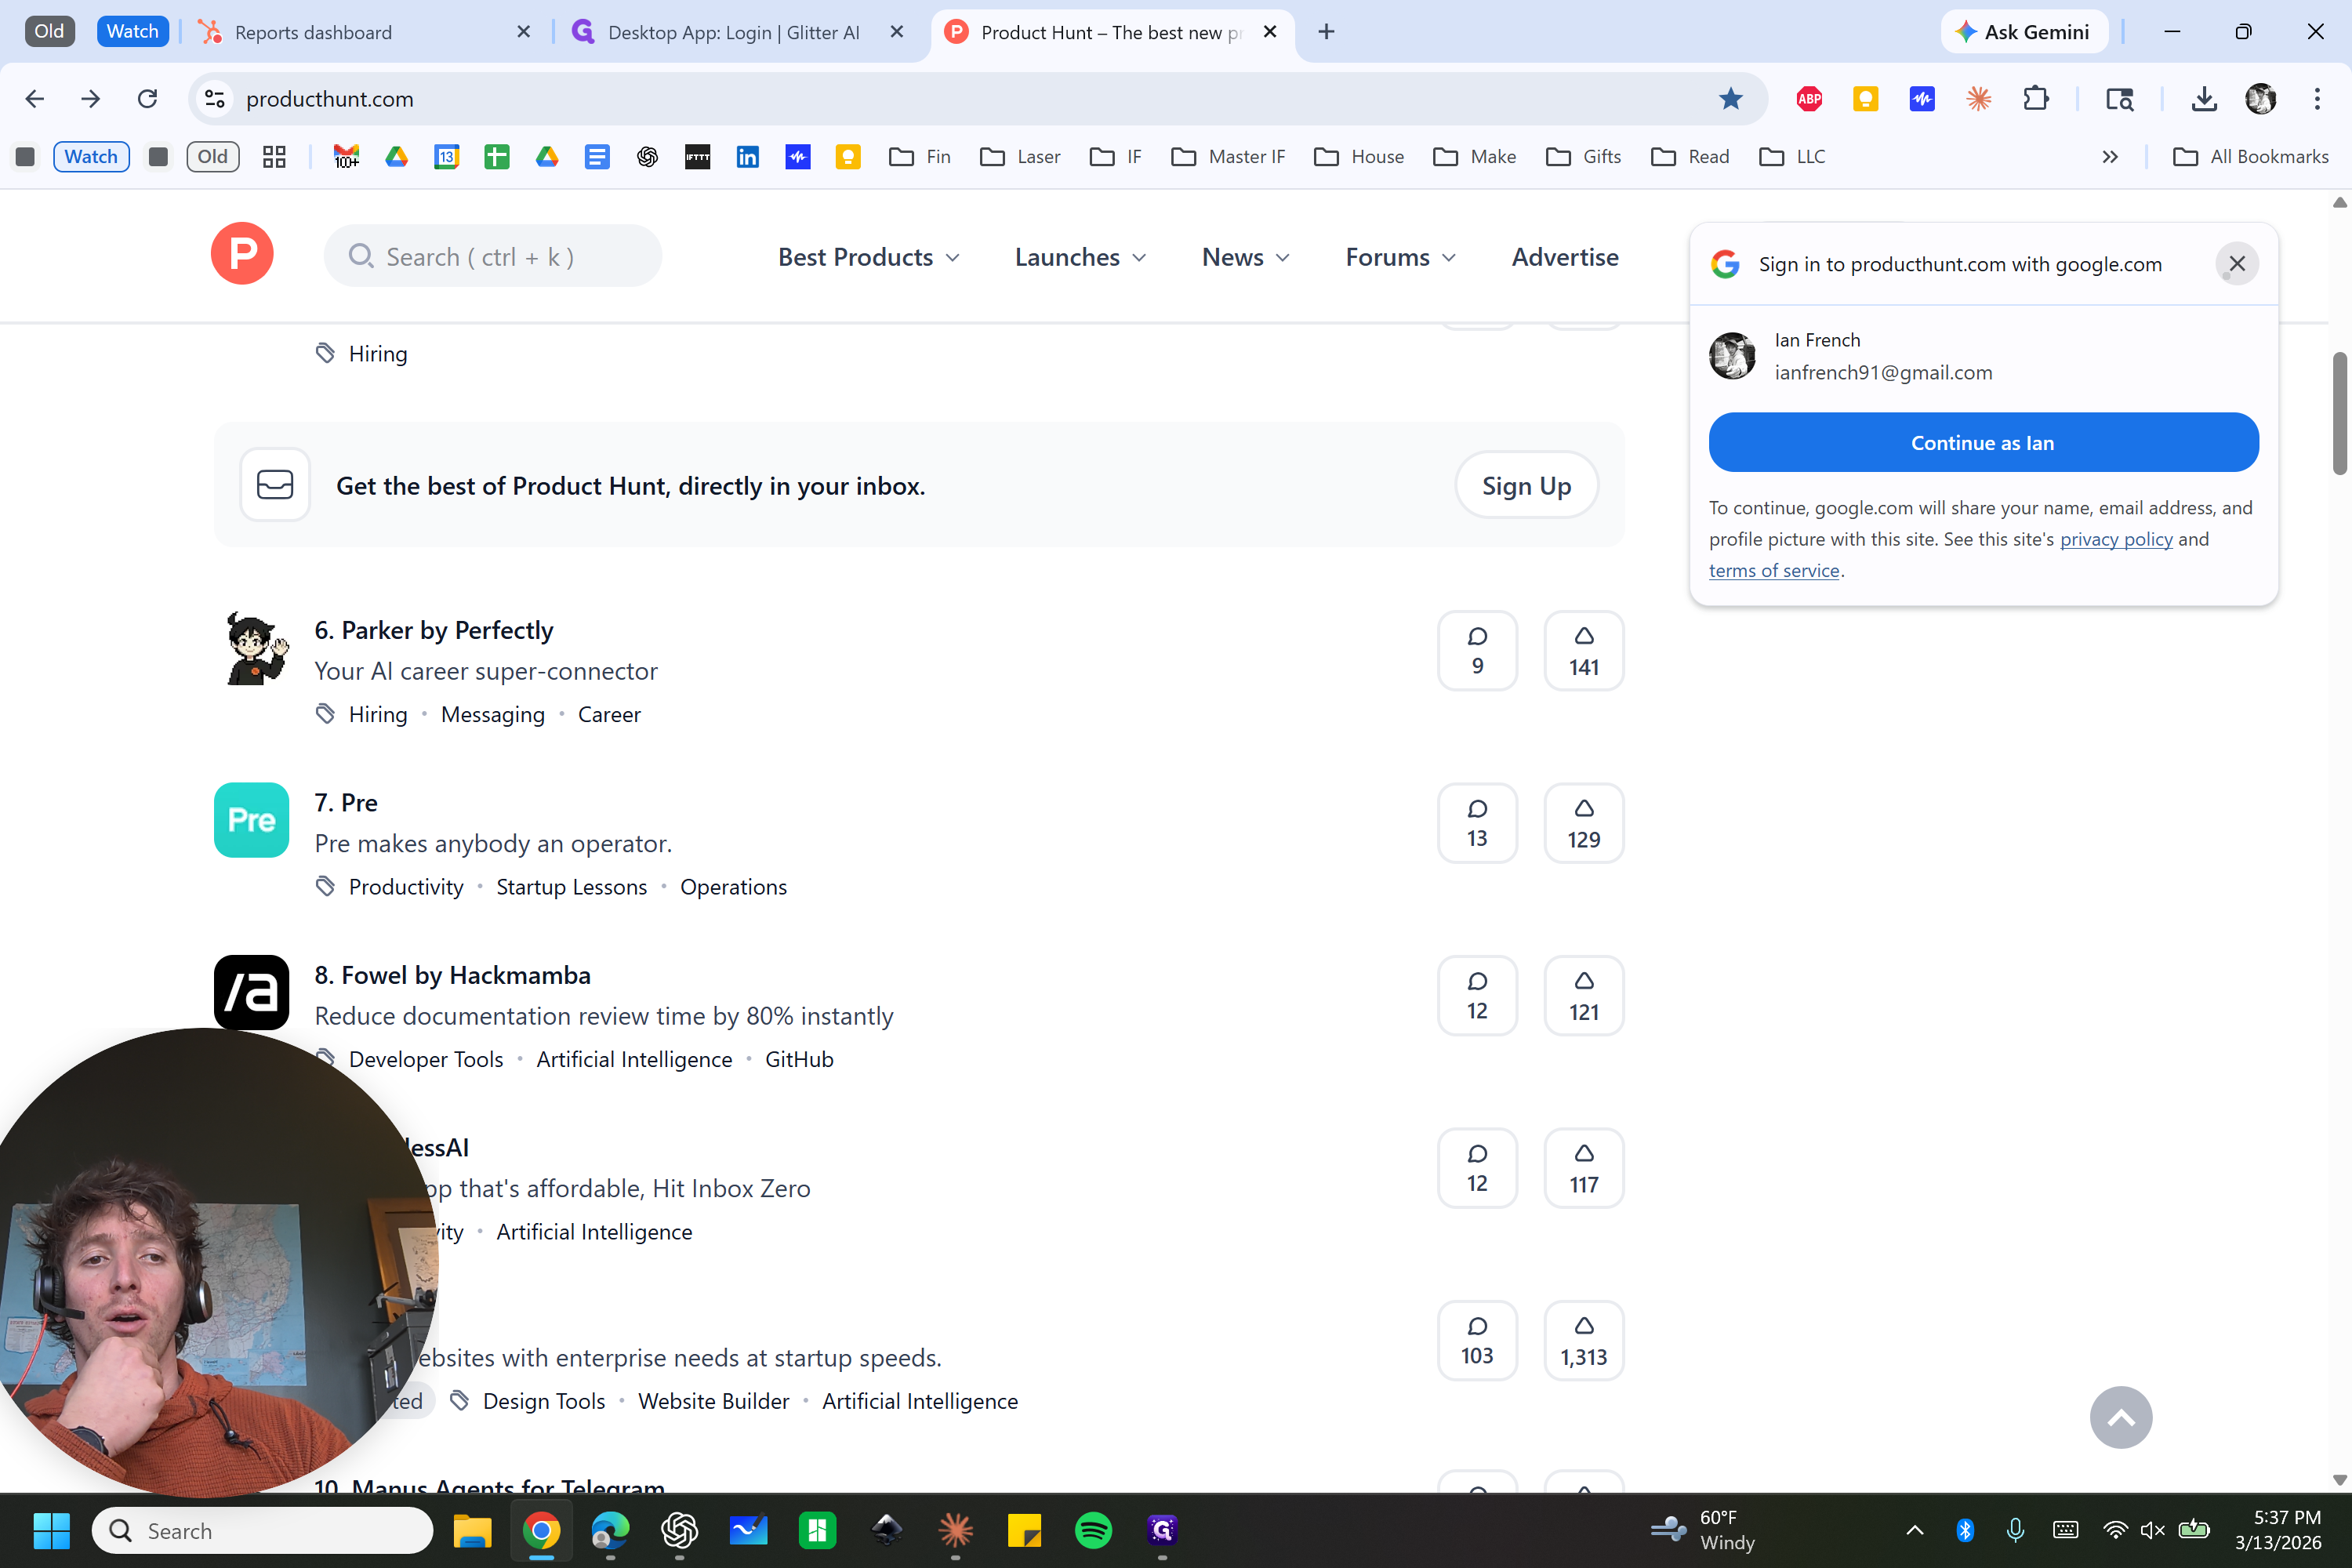2352x1568 pixels.
Task: Open the Advertise menu item
Action: pyautogui.click(x=1564, y=257)
